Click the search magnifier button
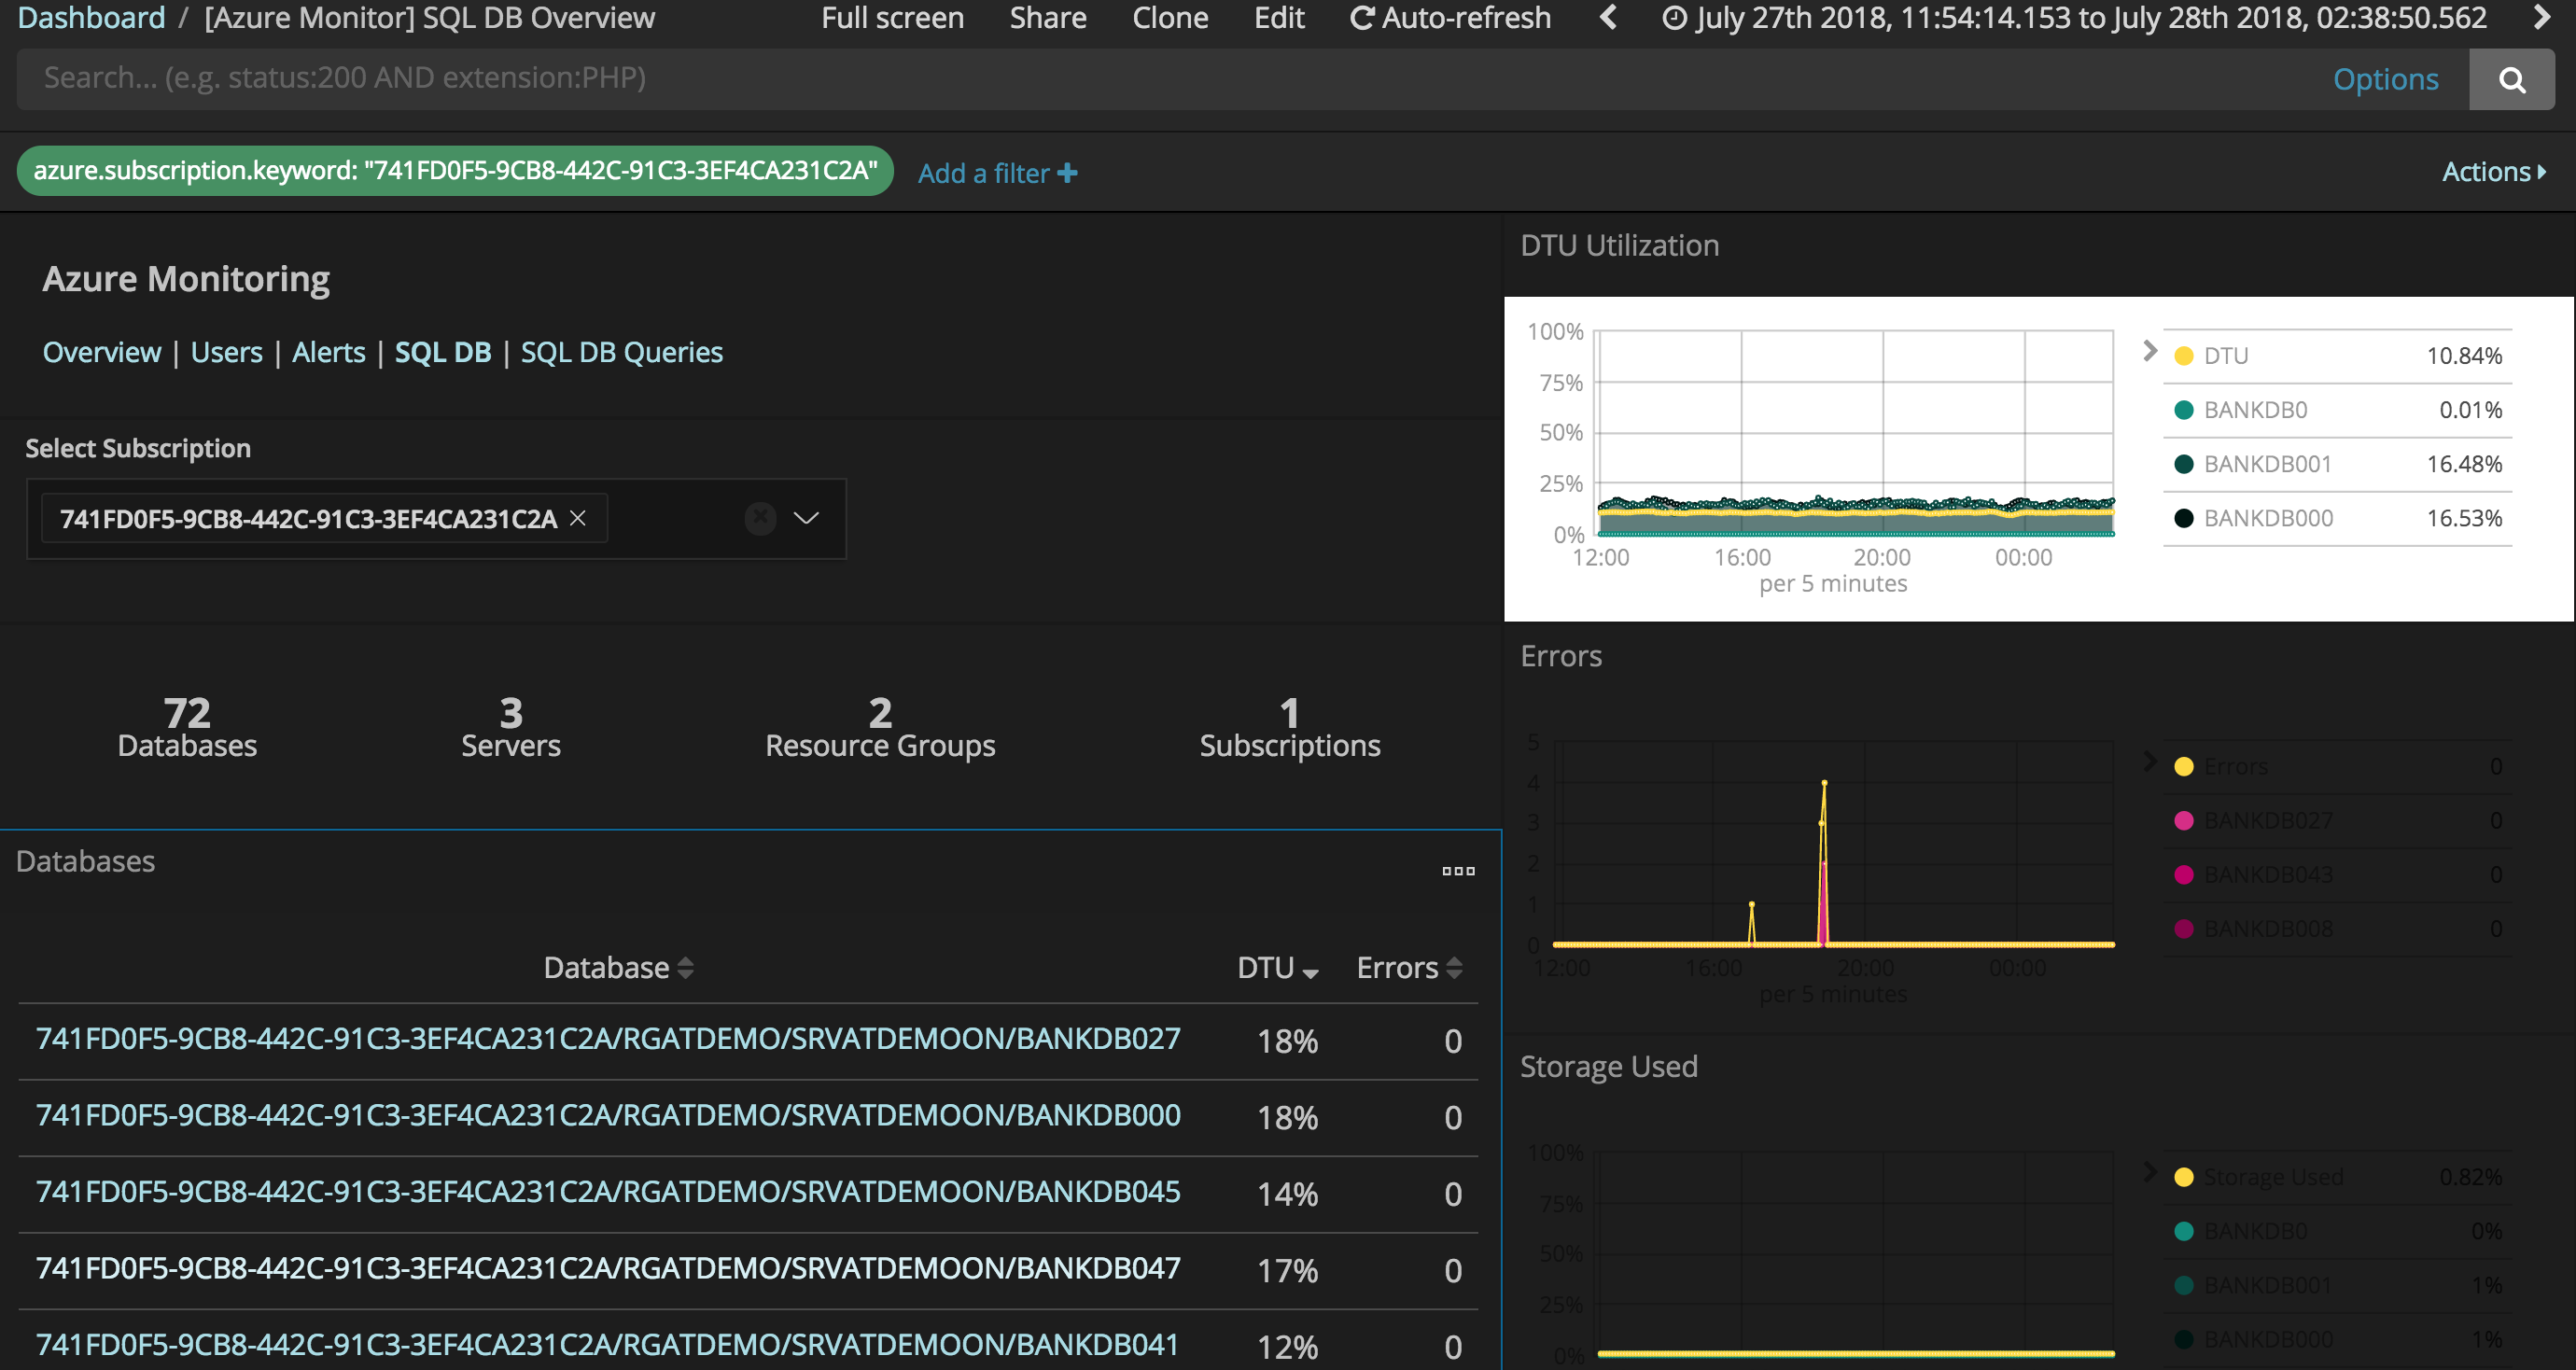The height and width of the screenshot is (1370, 2576). 2511,79
